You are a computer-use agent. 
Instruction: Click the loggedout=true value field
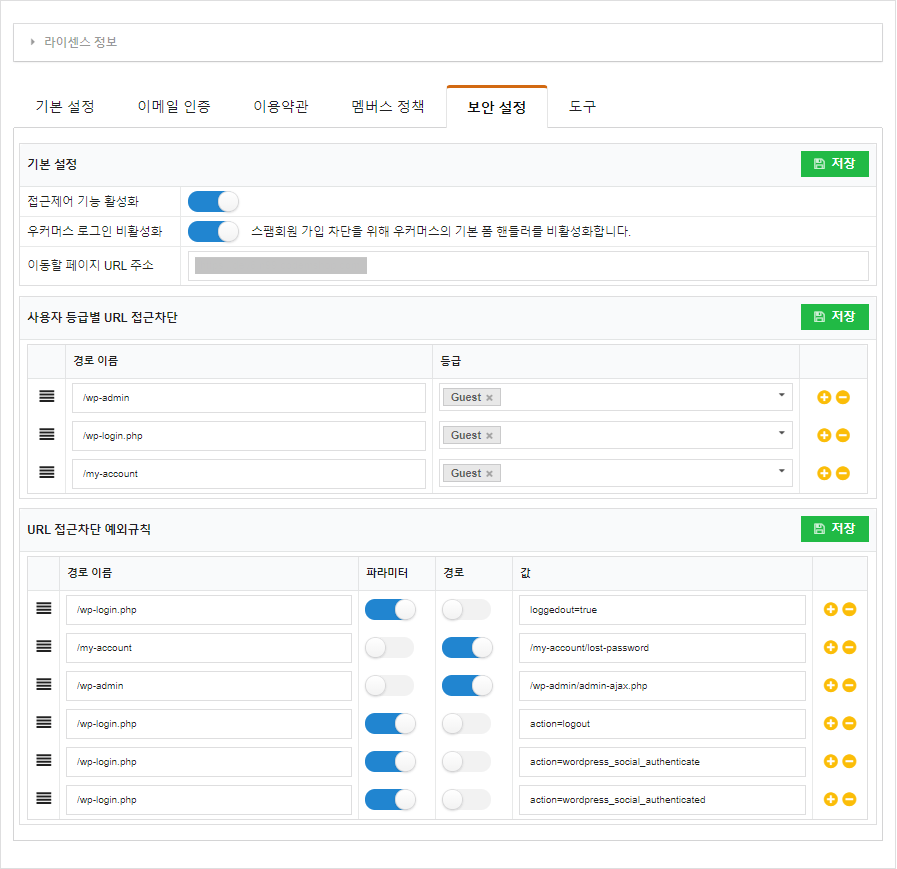(x=662, y=610)
